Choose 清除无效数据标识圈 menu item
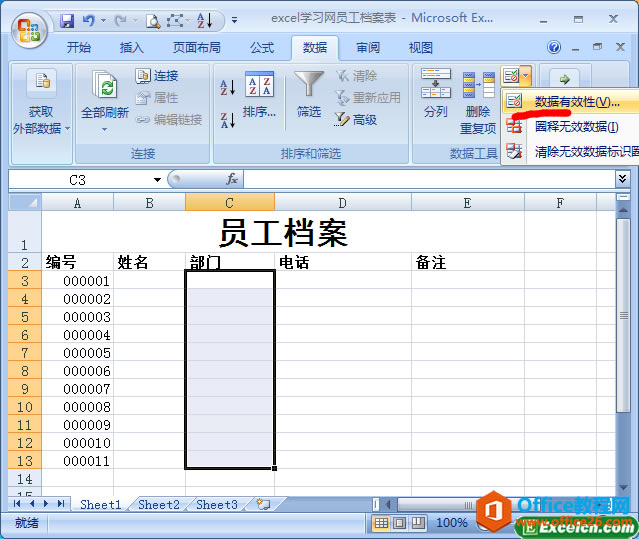The height and width of the screenshot is (539, 639). tap(571, 152)
